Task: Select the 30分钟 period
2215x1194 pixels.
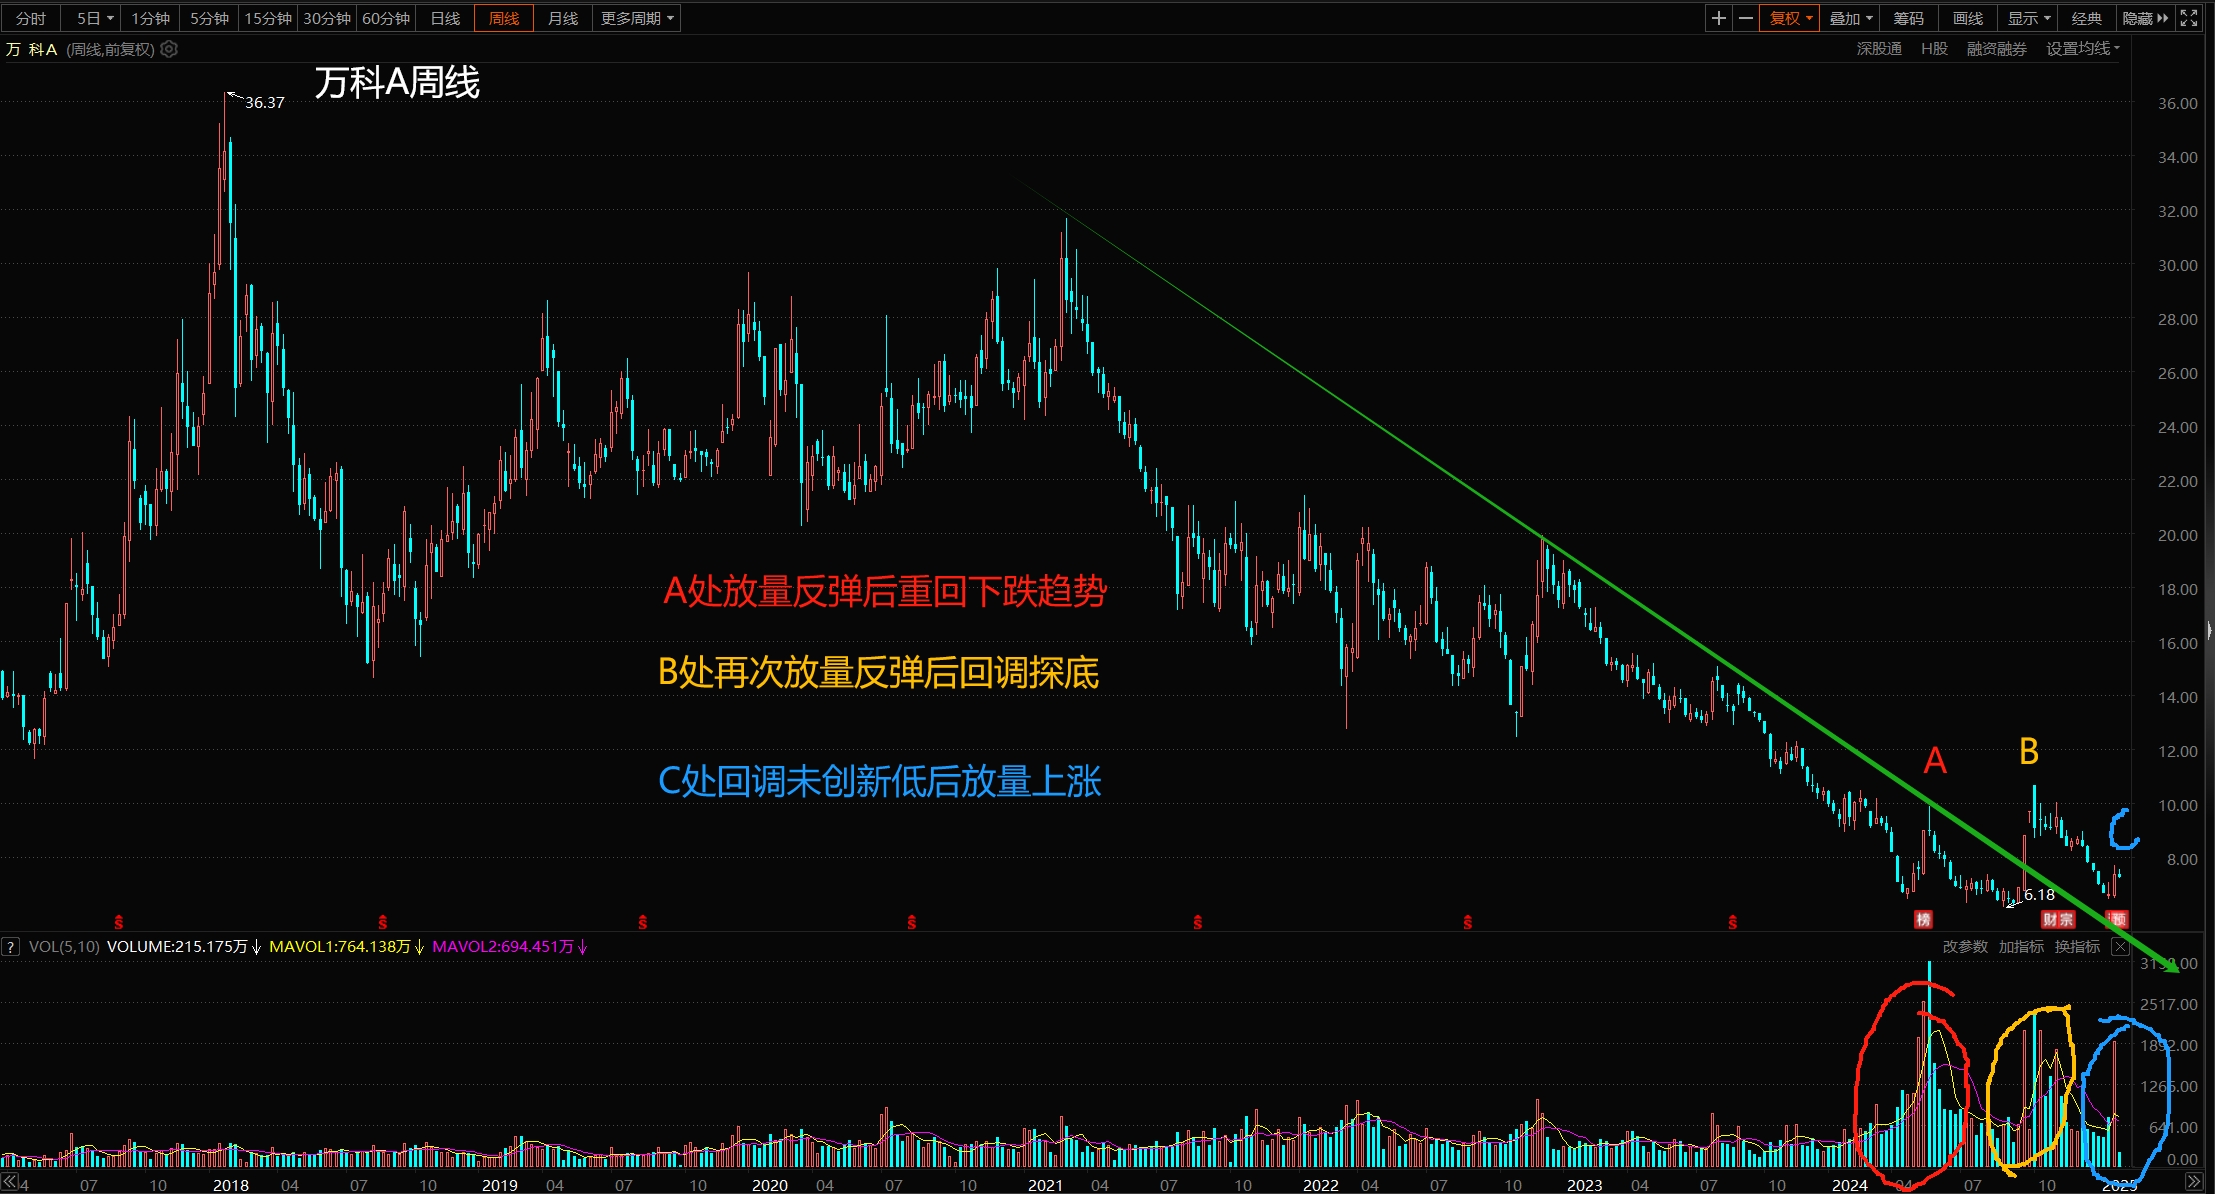Action: pyautogui.click(x=327, y=18)
